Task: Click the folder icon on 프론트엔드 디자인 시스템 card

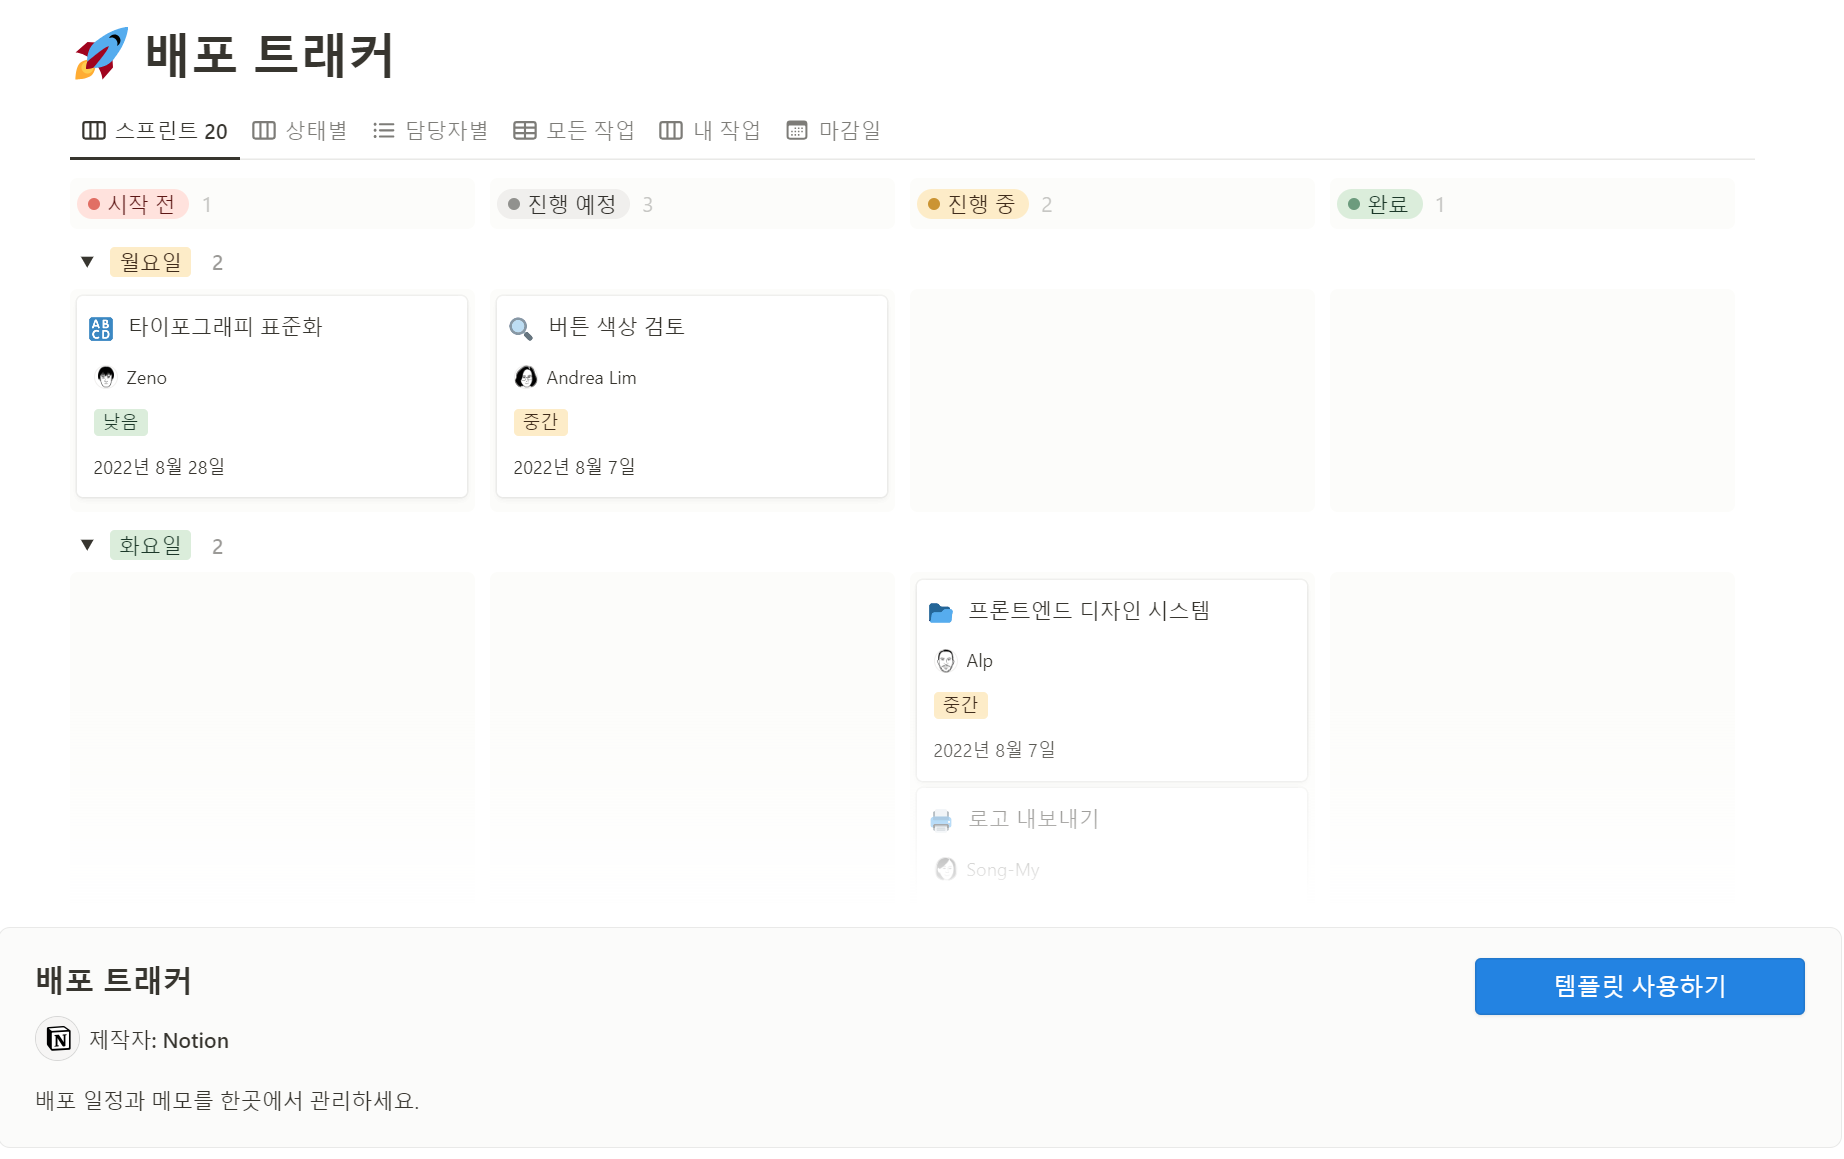Action: [941, 612]
